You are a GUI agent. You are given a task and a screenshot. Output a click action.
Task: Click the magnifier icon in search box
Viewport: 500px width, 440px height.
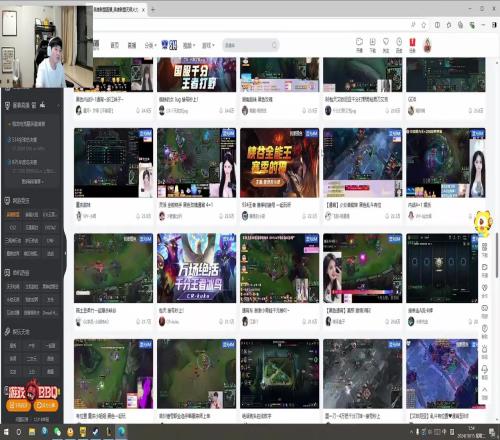274,45
